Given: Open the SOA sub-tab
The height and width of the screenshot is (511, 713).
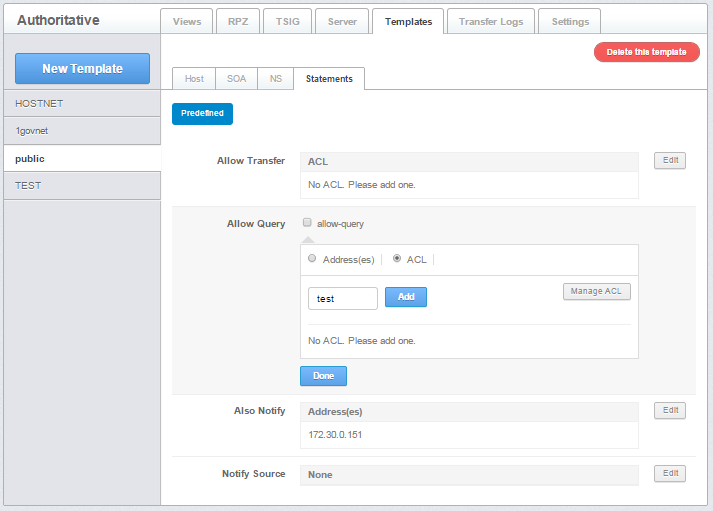Looking at the screenshot, I should pos(236,79).
